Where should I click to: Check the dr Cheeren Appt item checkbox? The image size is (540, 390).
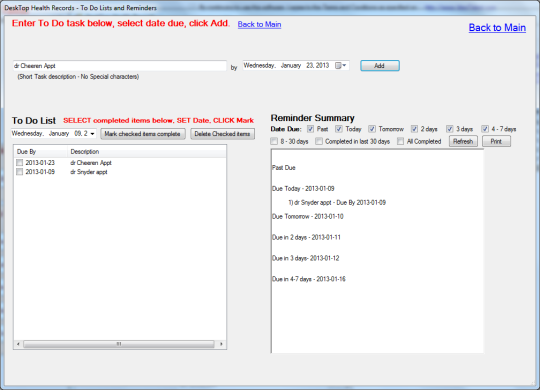(20, 163)
